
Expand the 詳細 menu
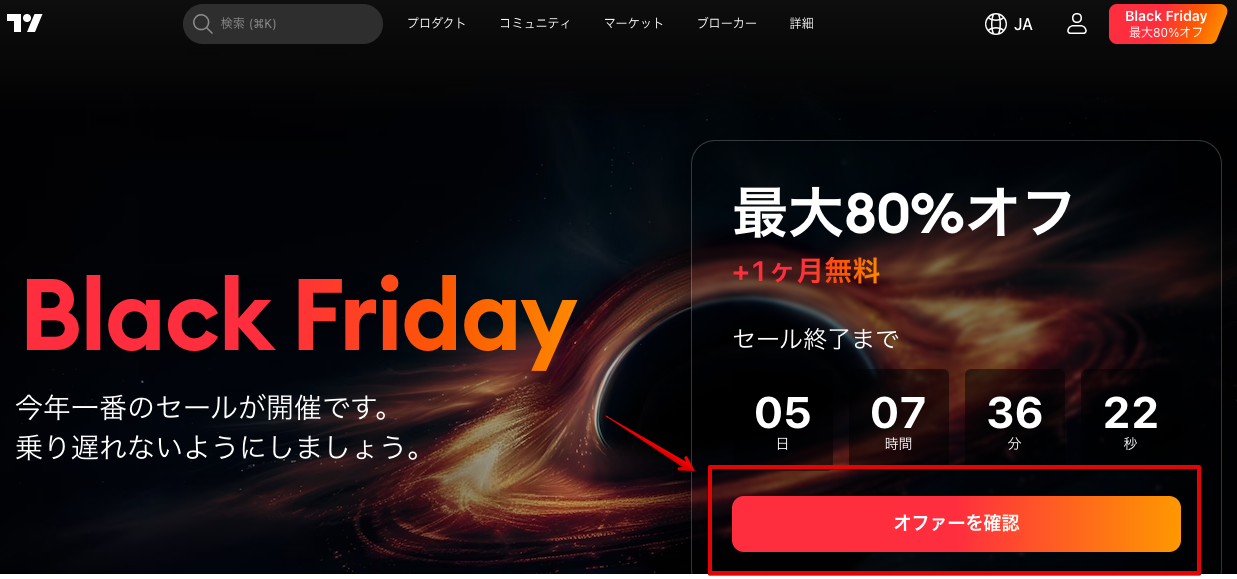[802, 23]
